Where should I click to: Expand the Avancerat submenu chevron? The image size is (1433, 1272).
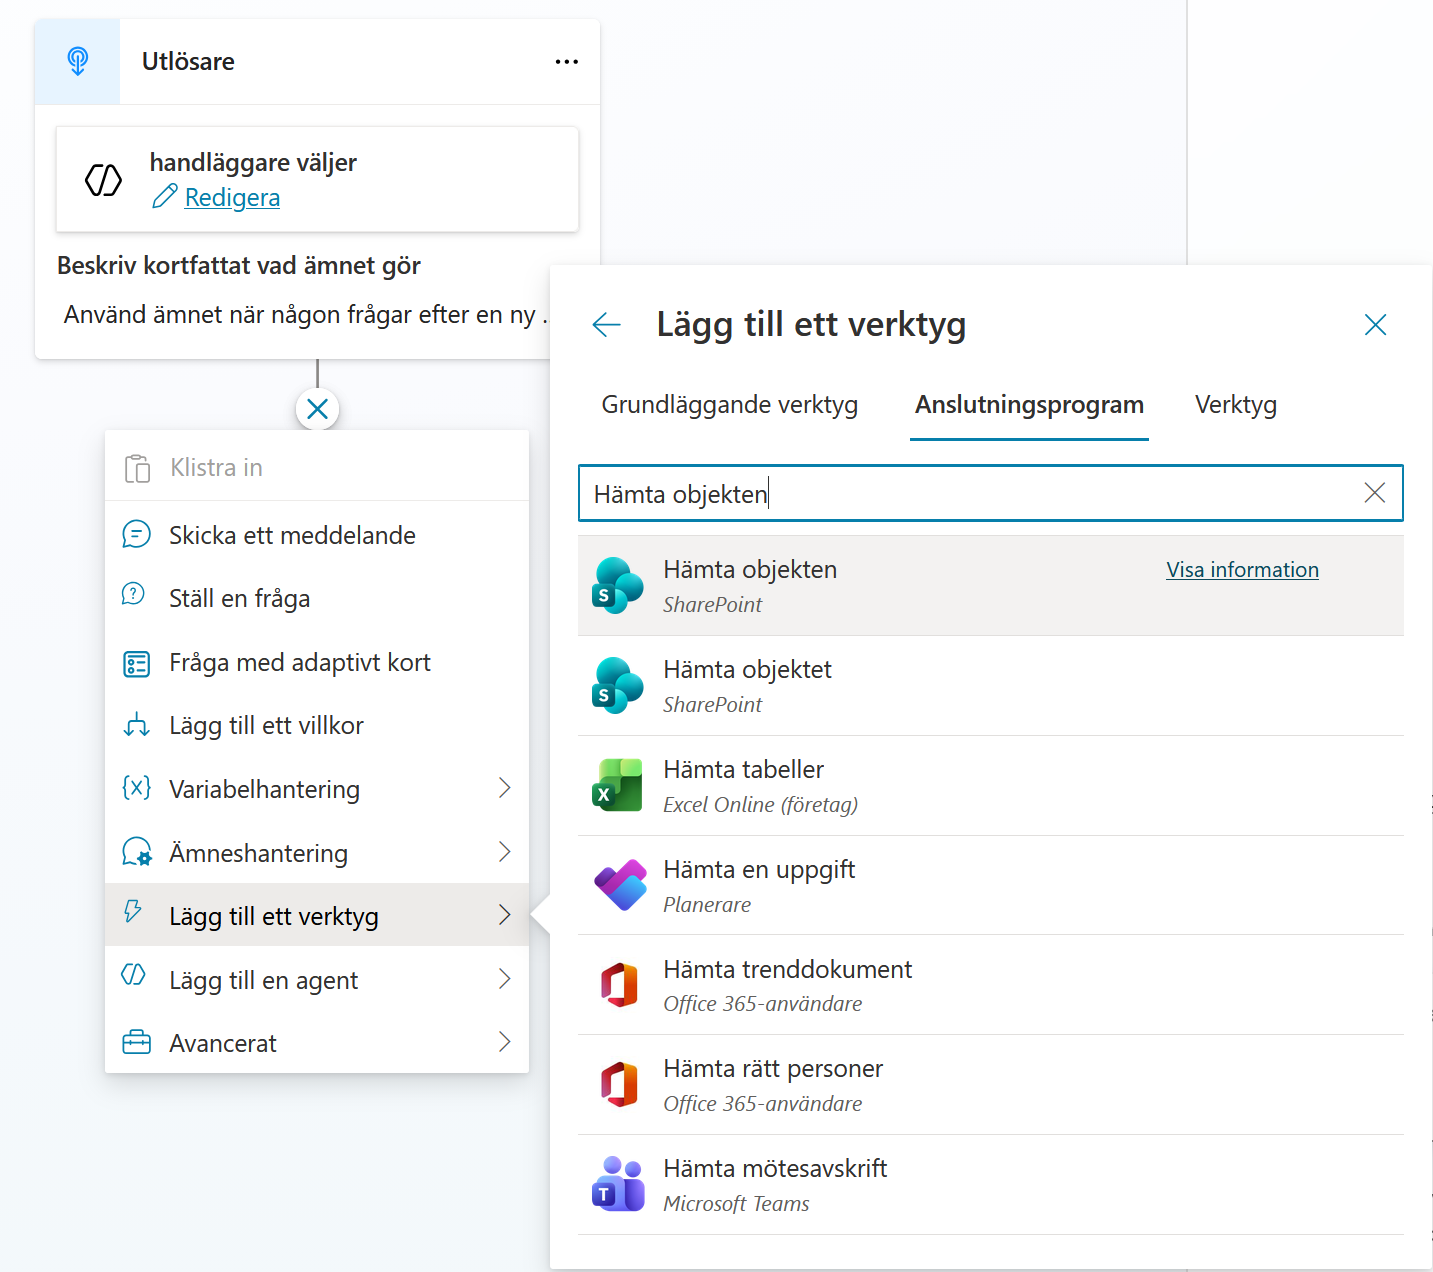[505, 1042]
